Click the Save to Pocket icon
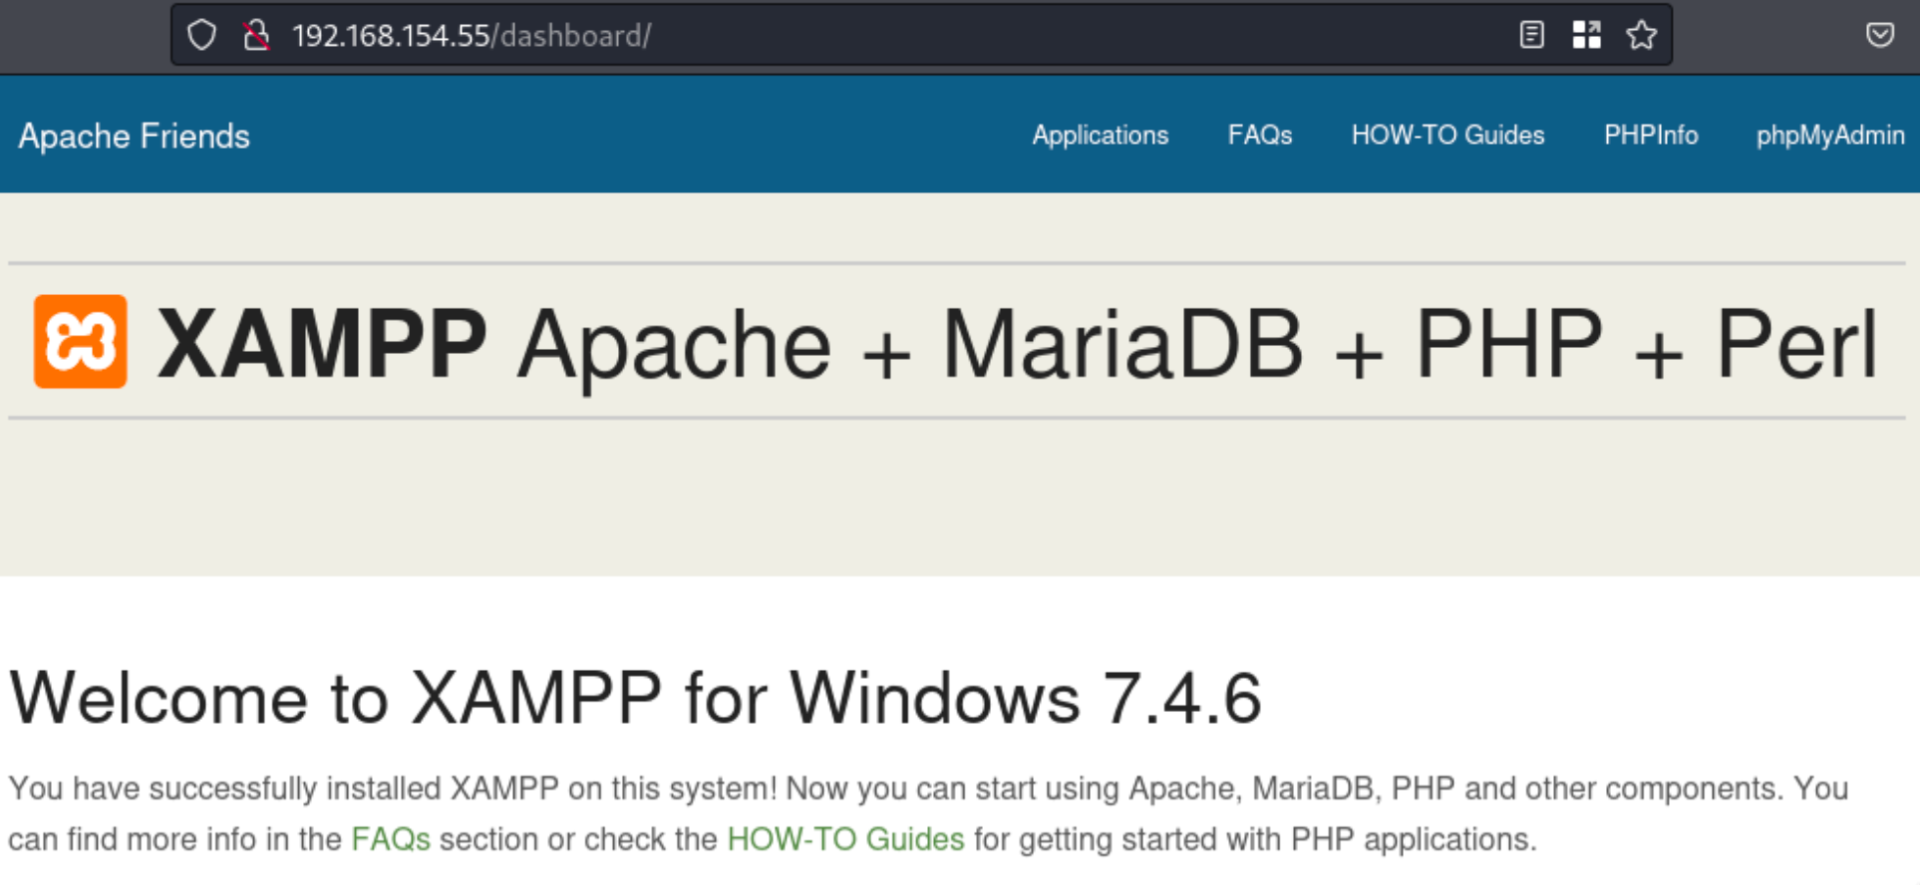1920x885 pixels. tap(1879, 36)
